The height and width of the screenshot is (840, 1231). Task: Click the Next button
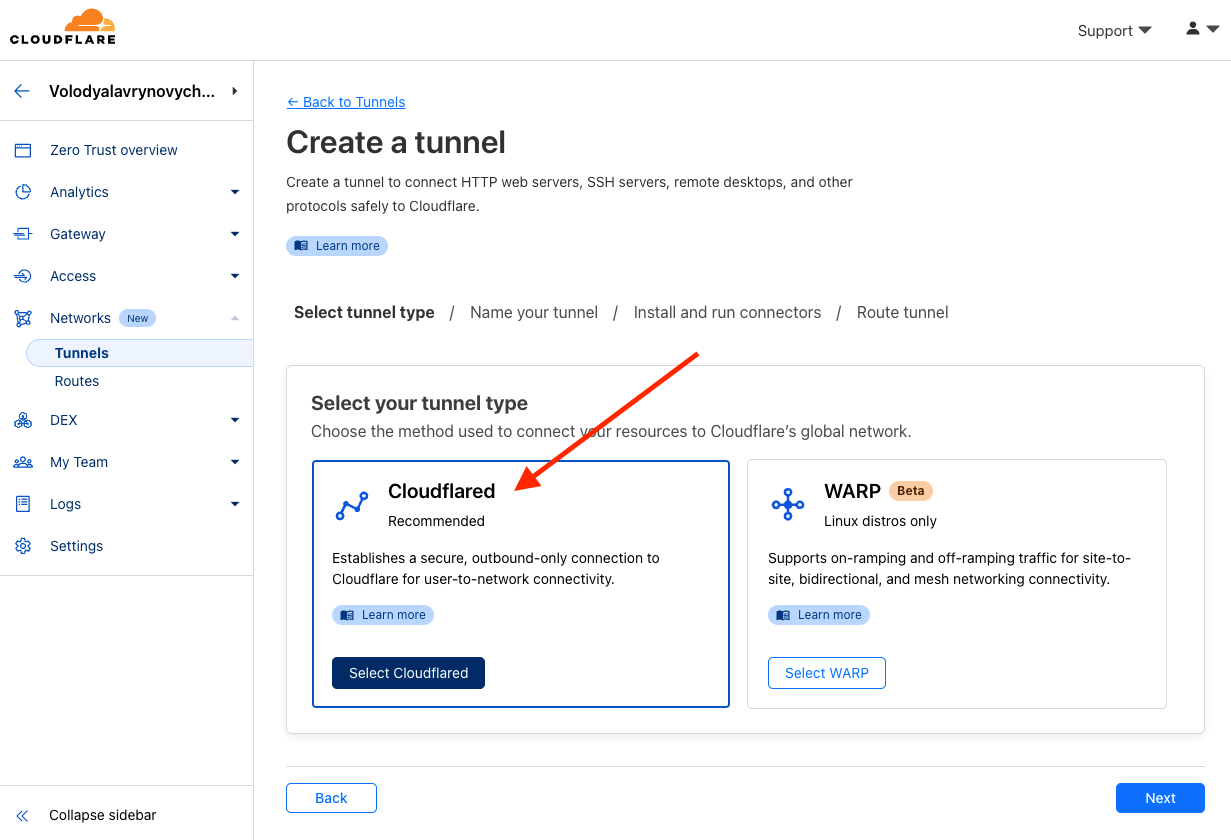(1160, 798)
